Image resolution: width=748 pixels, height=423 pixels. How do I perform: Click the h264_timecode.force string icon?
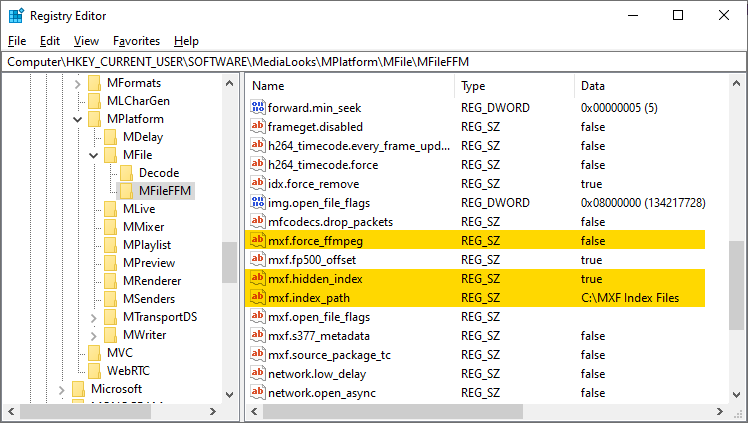[258, 165]
